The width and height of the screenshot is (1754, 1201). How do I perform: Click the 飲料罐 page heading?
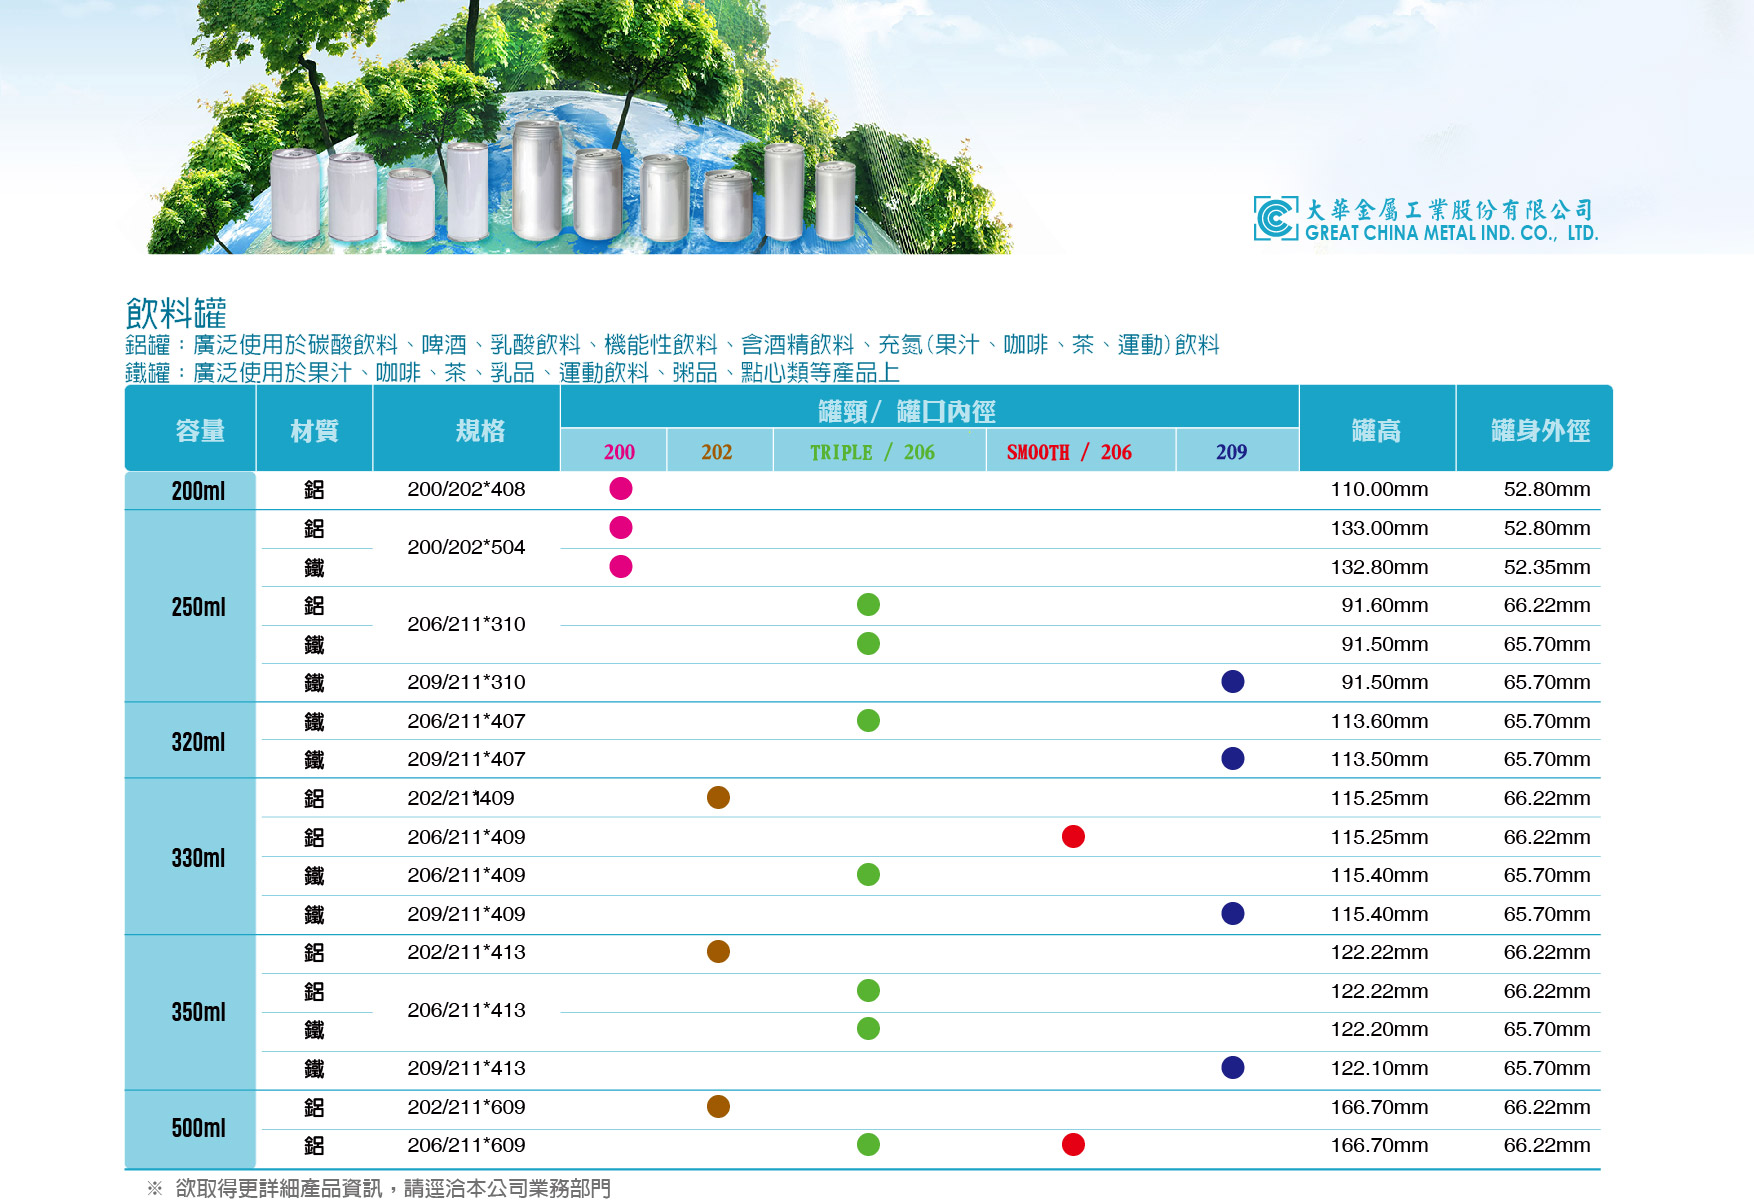click(x=176, y=313)
